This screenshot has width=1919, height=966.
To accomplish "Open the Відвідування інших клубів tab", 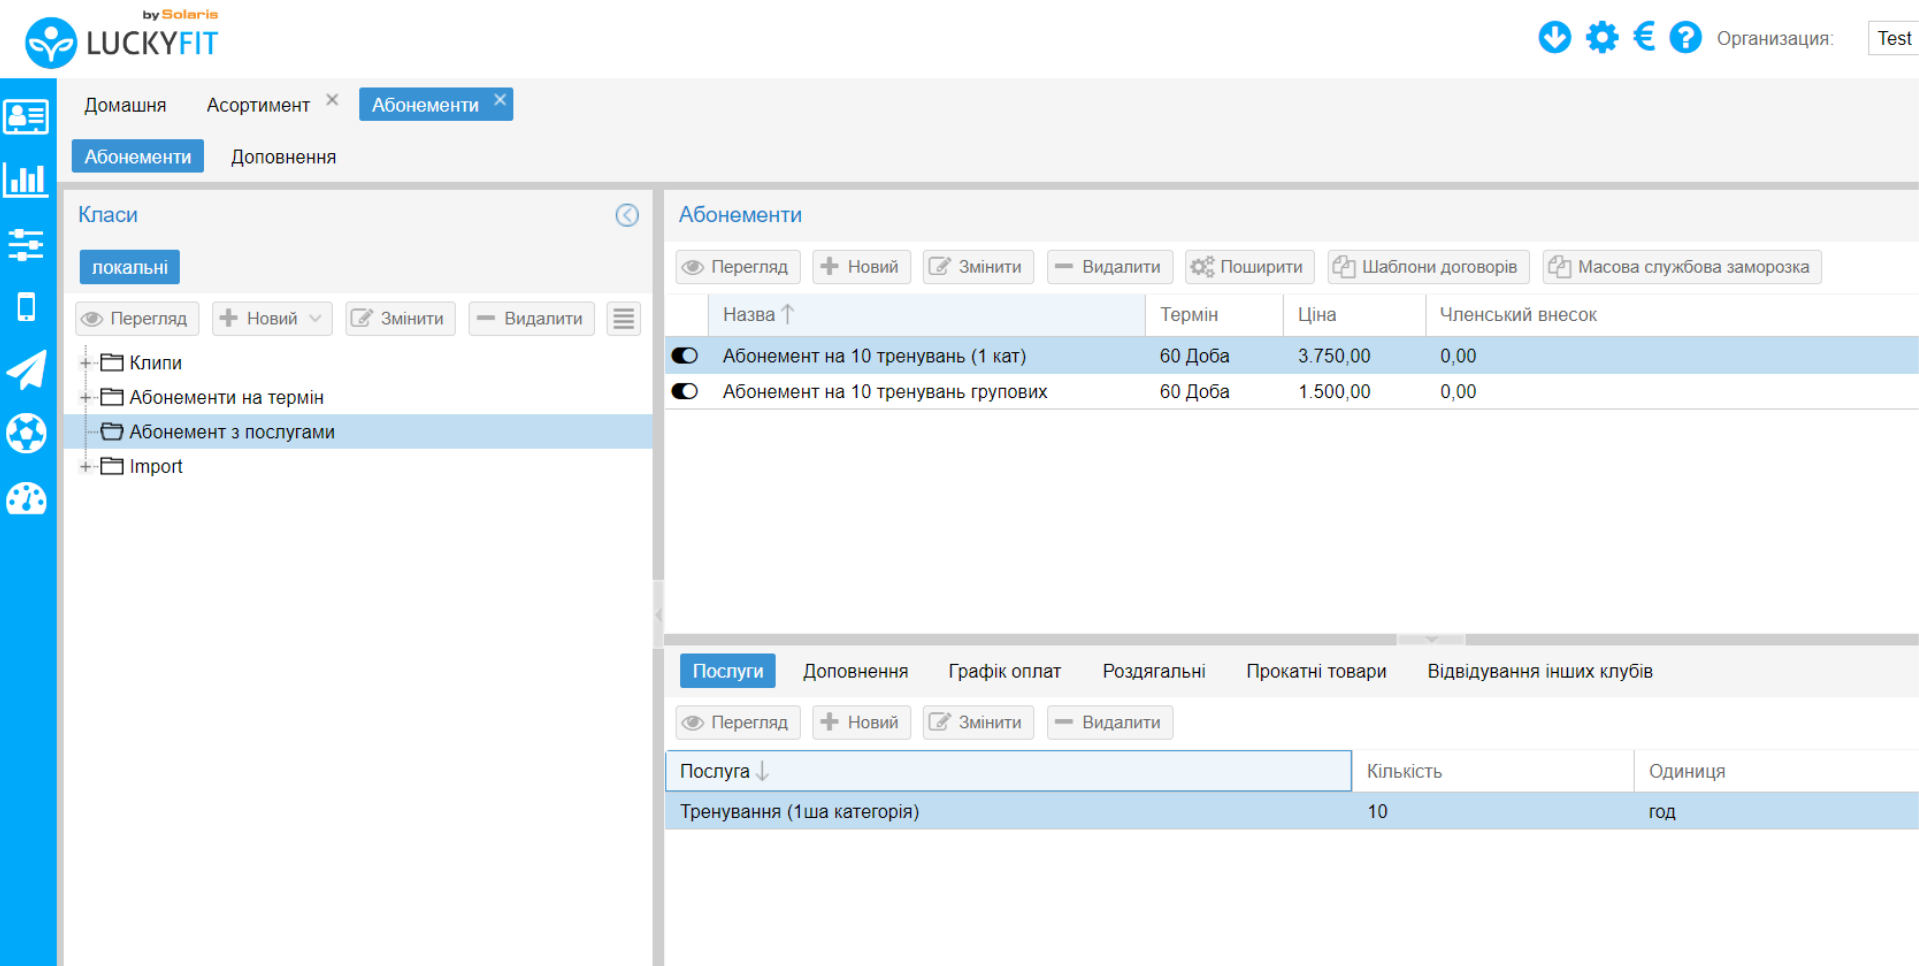I will point(1540,671).
